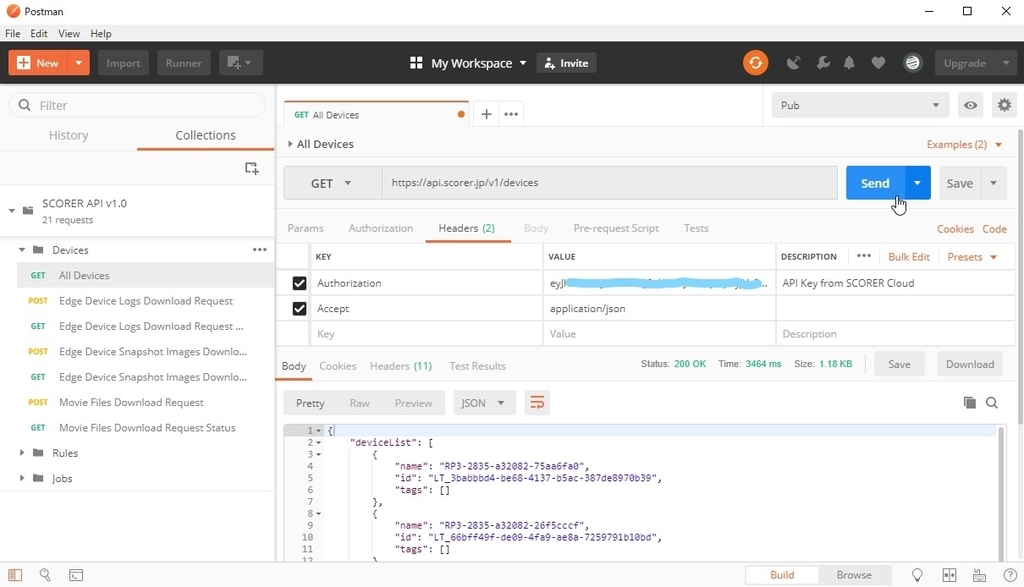Open keyboard shortcuts icon
Image resolution: width=1024 pixels, height=587 pixels.
click(979, 575)
